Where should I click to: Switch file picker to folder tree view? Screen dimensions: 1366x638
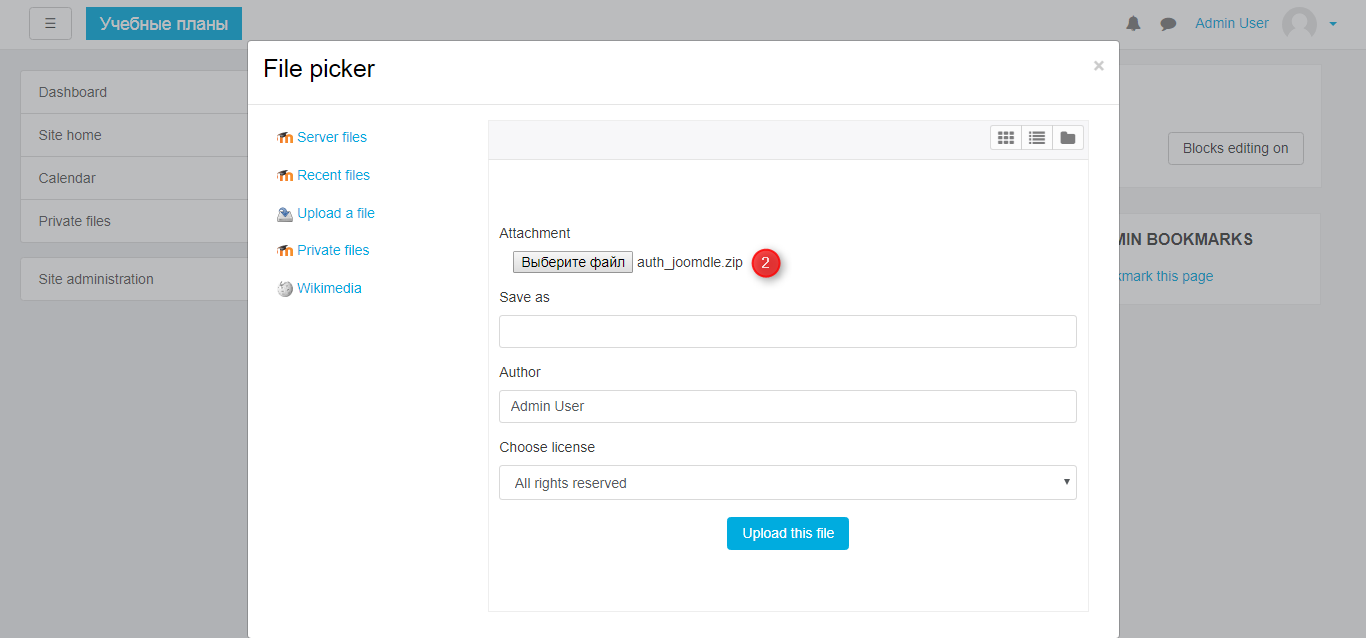pyautogui.click(x=1068, y=138)
